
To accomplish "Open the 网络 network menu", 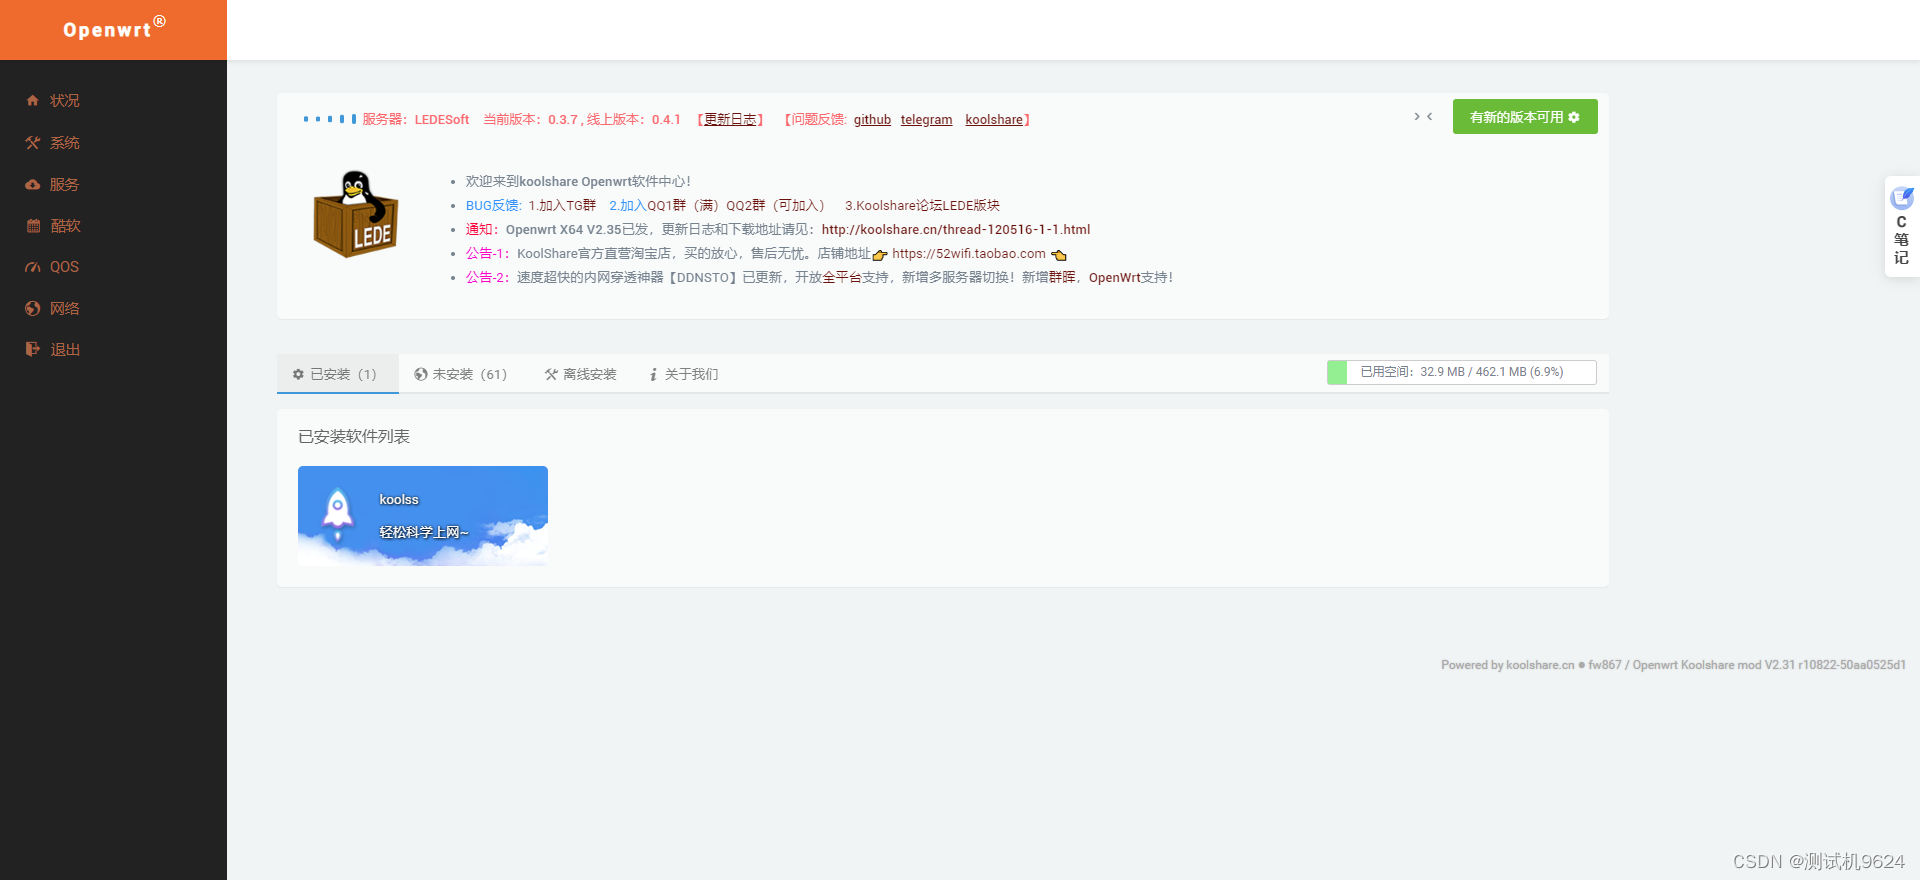I will pyautogui.click(x=65, y=309).
